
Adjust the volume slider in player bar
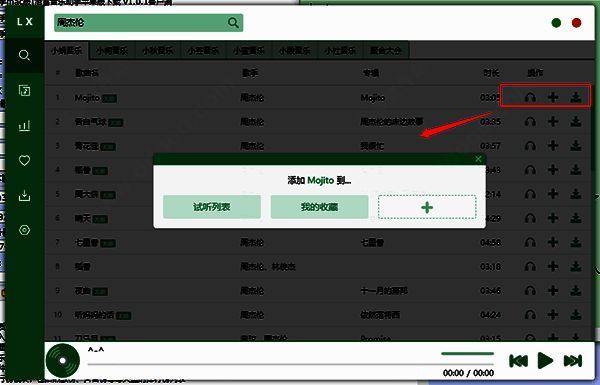[x=467, y=354]
